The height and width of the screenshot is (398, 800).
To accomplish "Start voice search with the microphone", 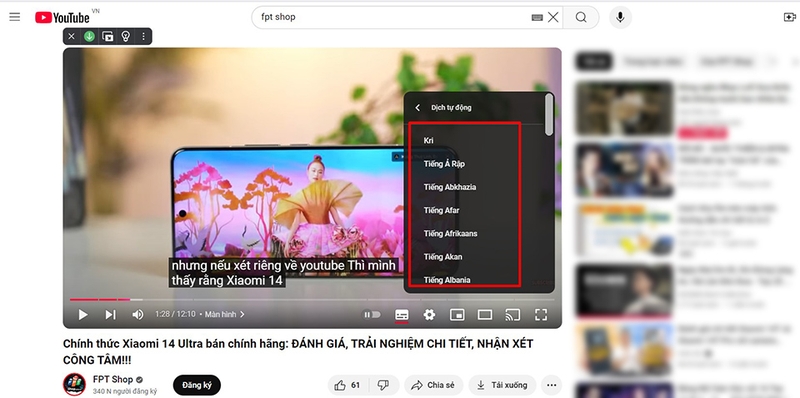I will coord(620,17).
